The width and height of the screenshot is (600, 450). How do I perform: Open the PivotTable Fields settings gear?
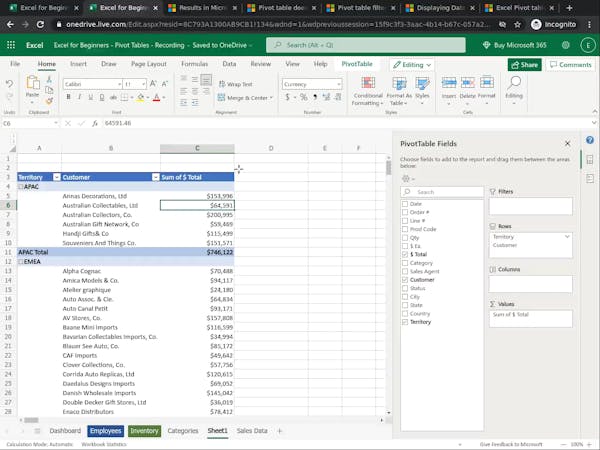[x=408, y=179]
